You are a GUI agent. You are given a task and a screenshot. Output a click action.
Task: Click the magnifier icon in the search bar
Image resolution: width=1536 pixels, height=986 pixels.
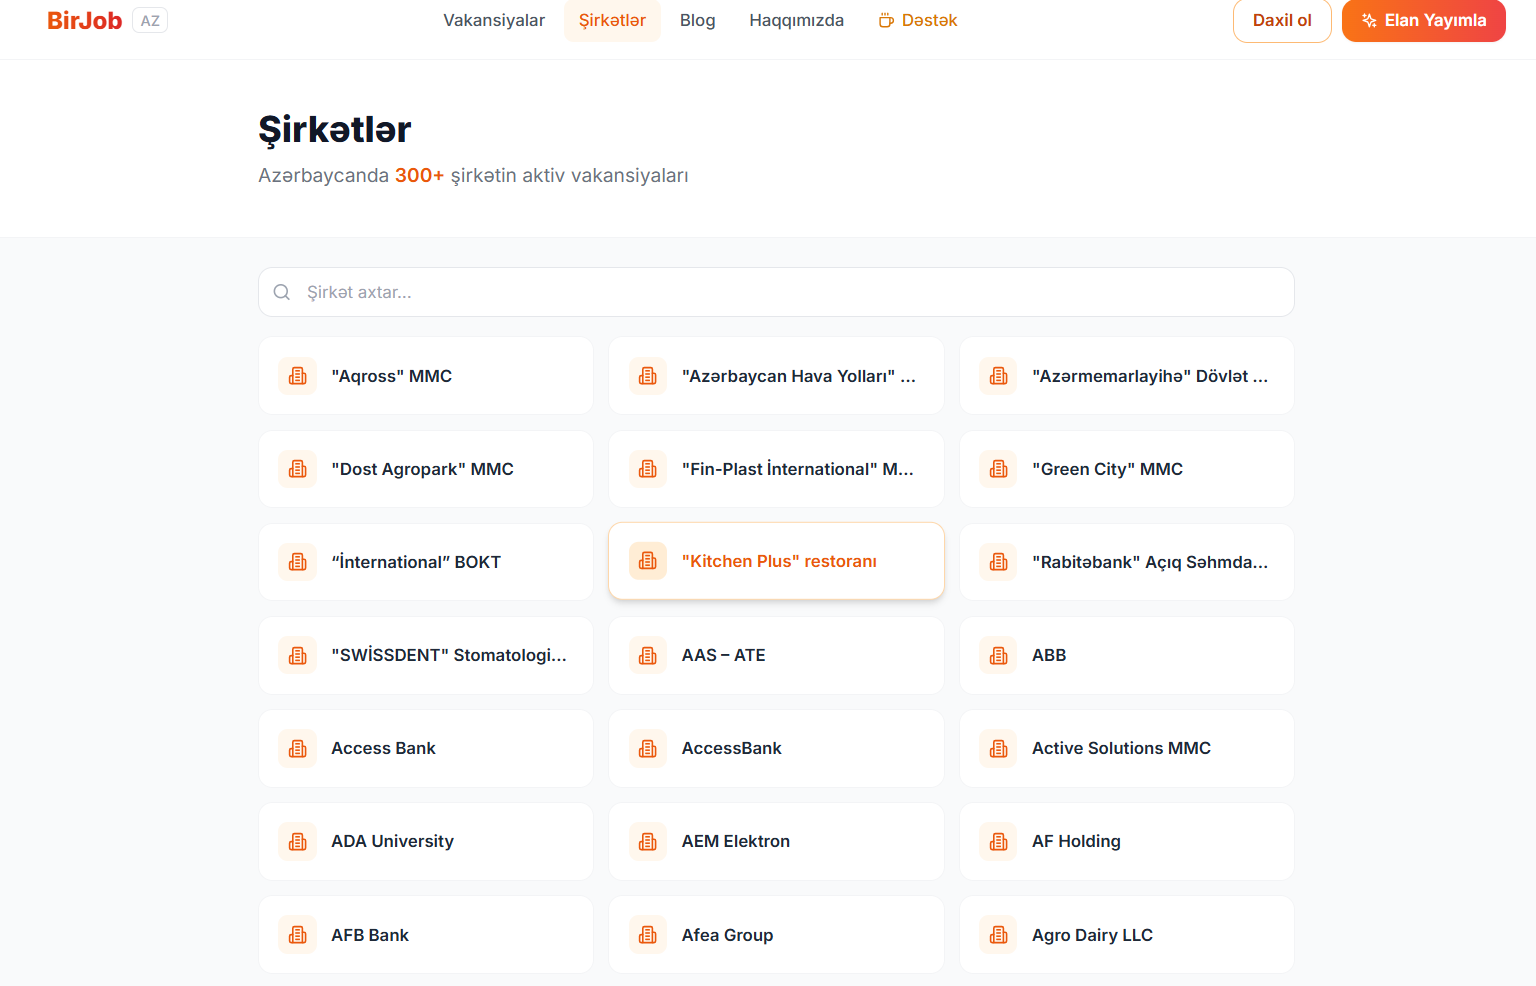(282, 292)
